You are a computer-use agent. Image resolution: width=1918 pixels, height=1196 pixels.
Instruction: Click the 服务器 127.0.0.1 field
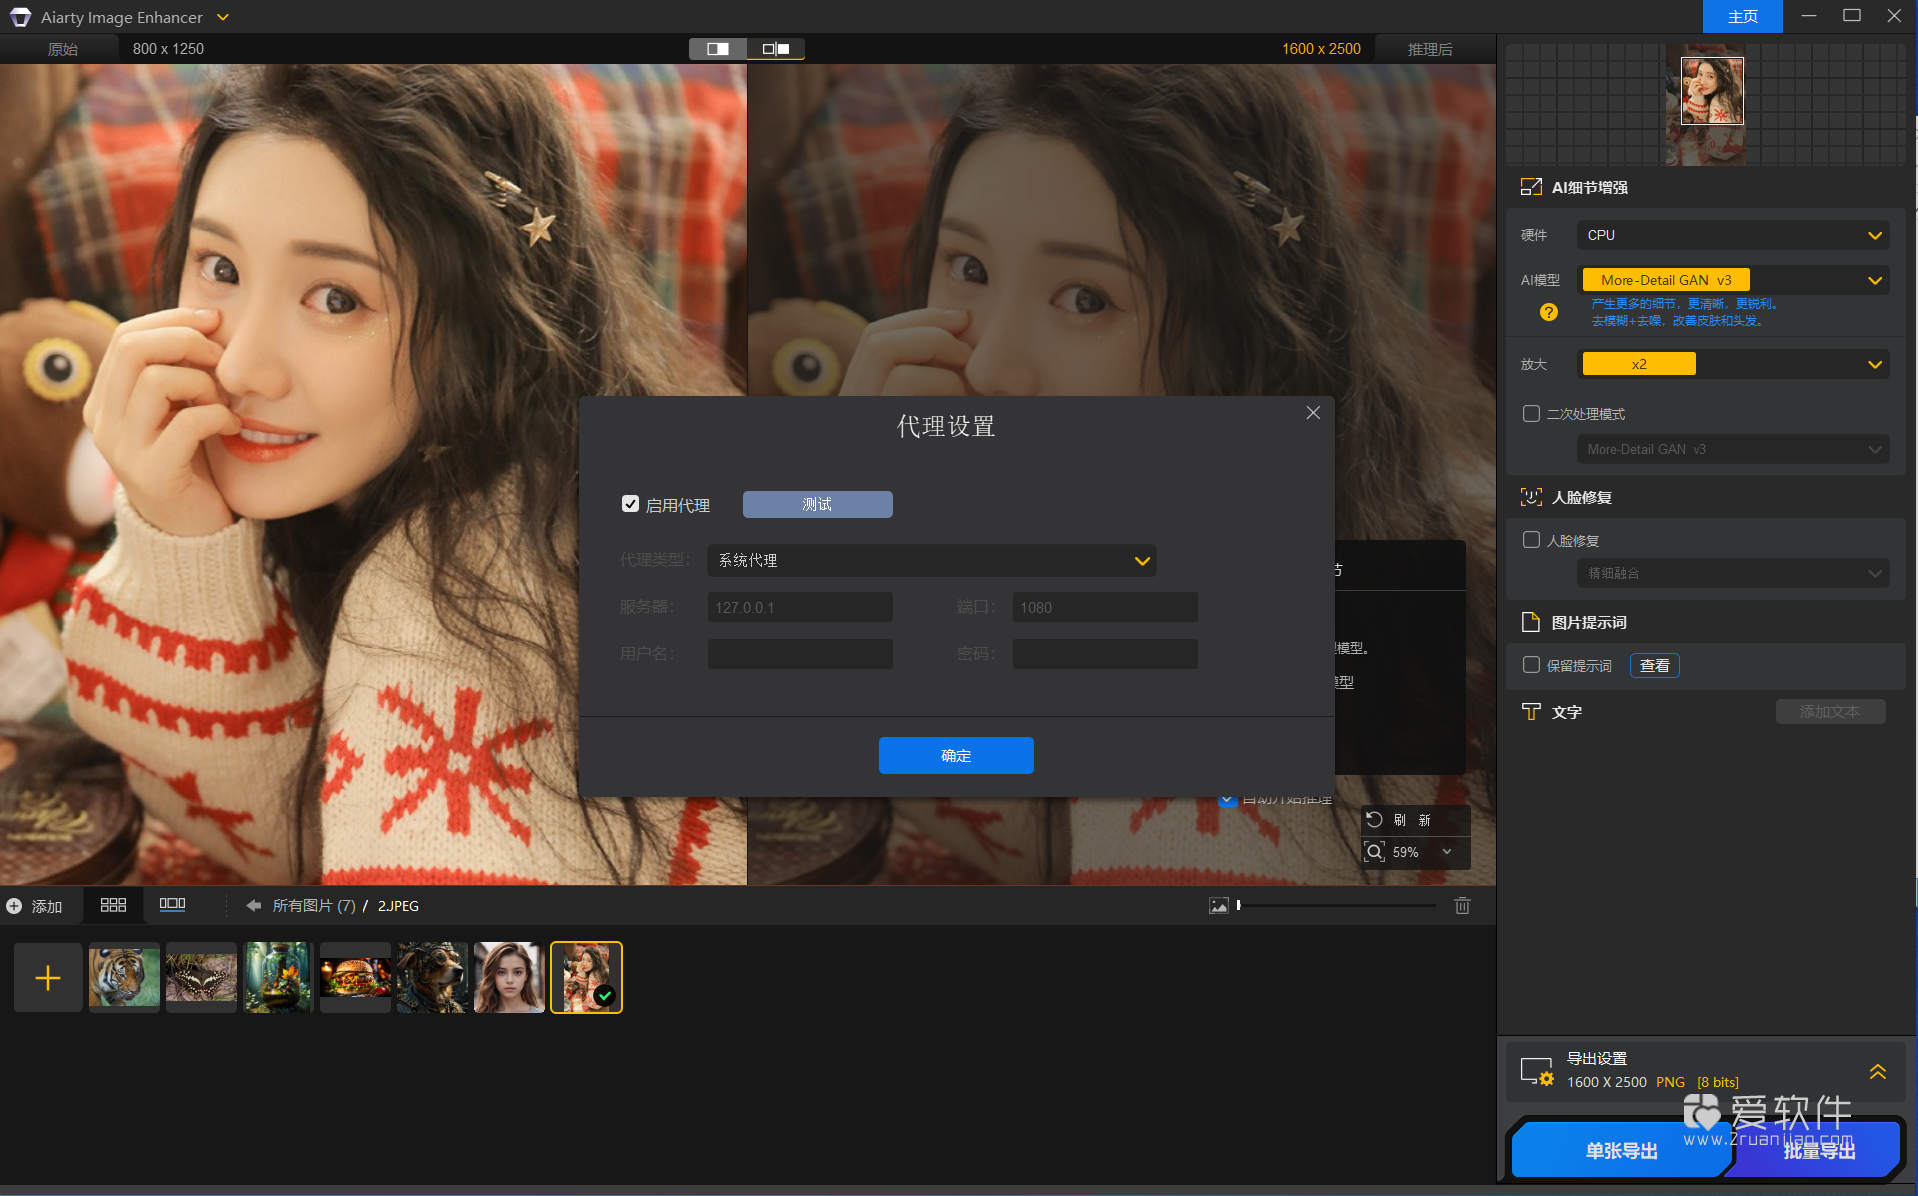point(800,607)
